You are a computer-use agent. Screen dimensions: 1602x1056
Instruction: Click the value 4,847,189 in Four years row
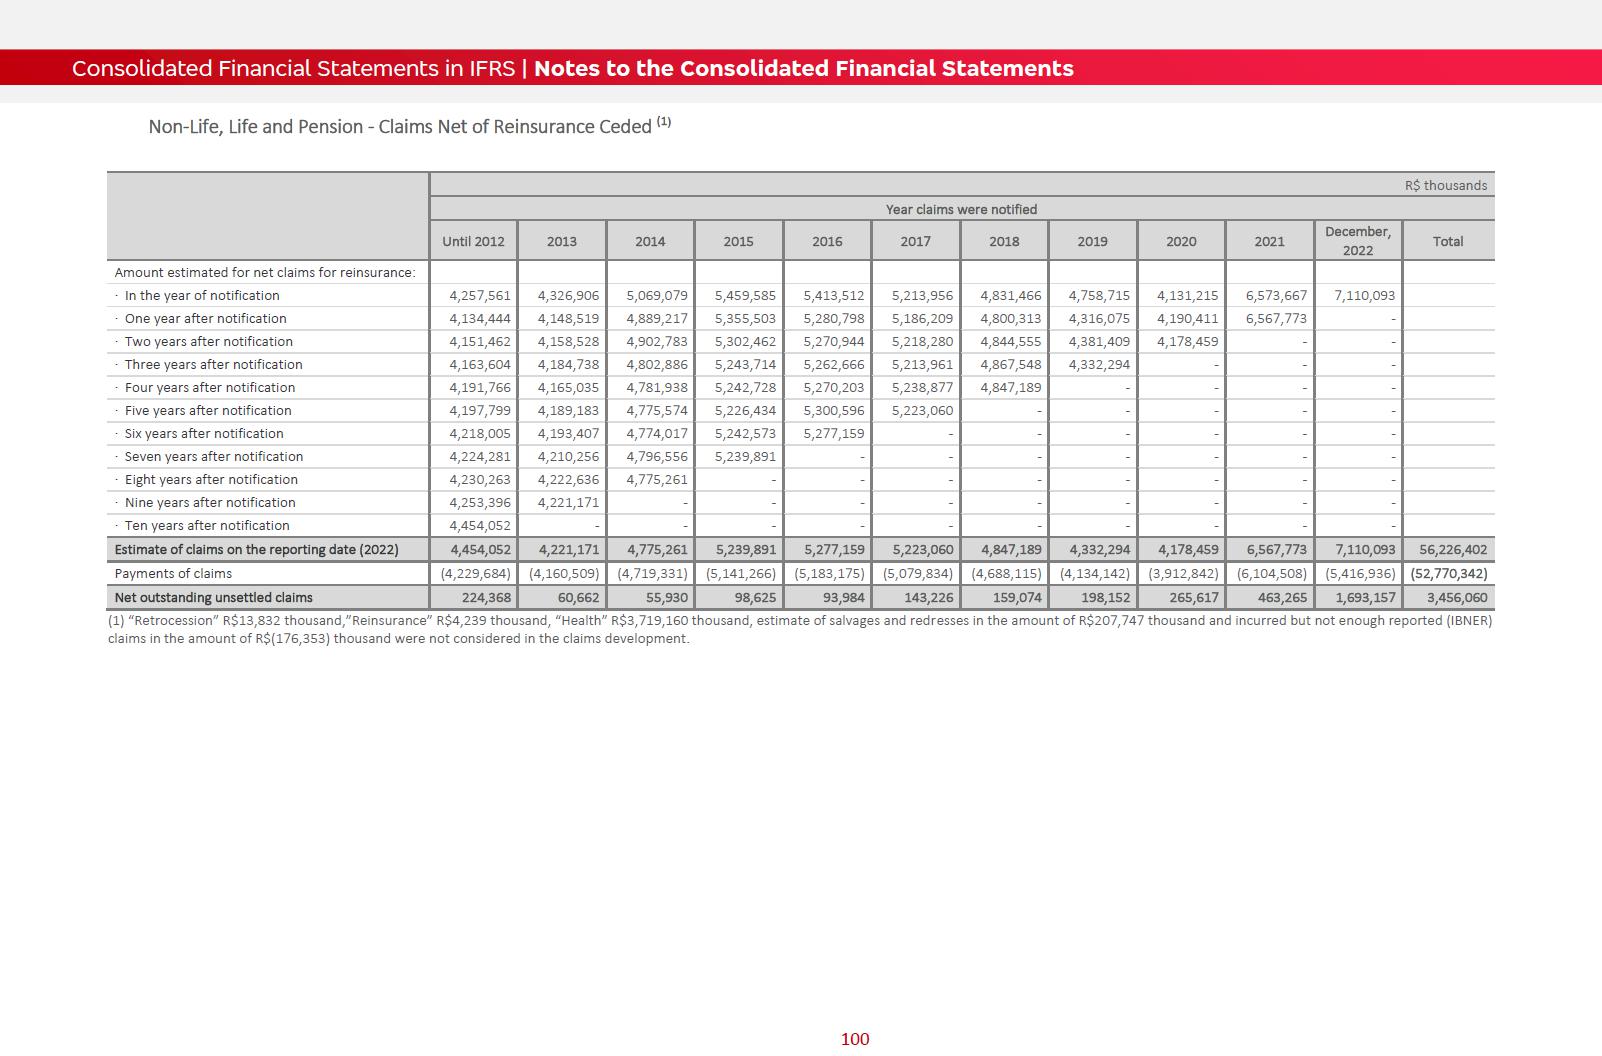pyautogui.click(x=1011, y=387)
